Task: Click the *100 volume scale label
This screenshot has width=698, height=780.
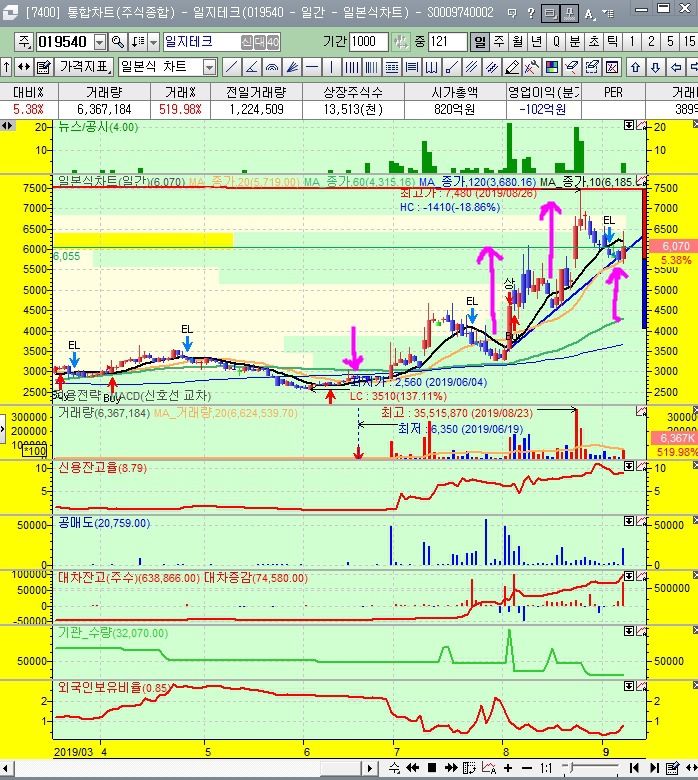Action: [35, 451]
